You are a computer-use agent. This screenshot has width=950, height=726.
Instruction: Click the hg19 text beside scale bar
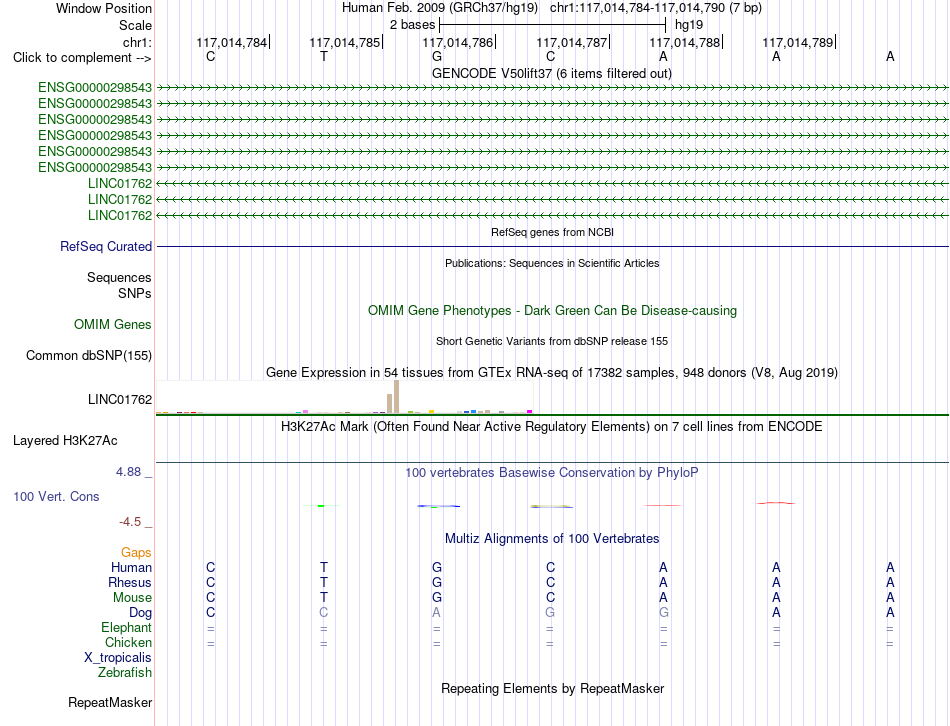(689, 25)
